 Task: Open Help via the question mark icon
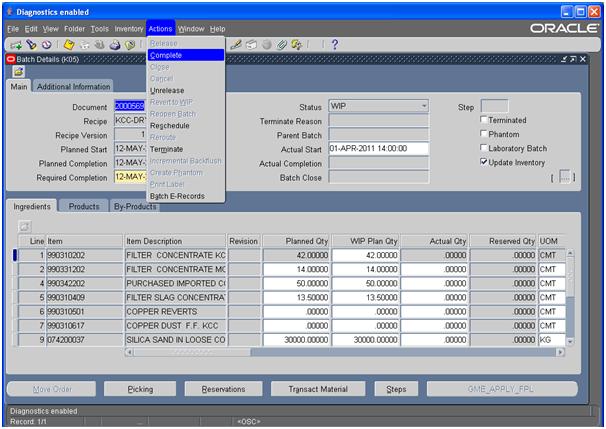tap(334, 45)
